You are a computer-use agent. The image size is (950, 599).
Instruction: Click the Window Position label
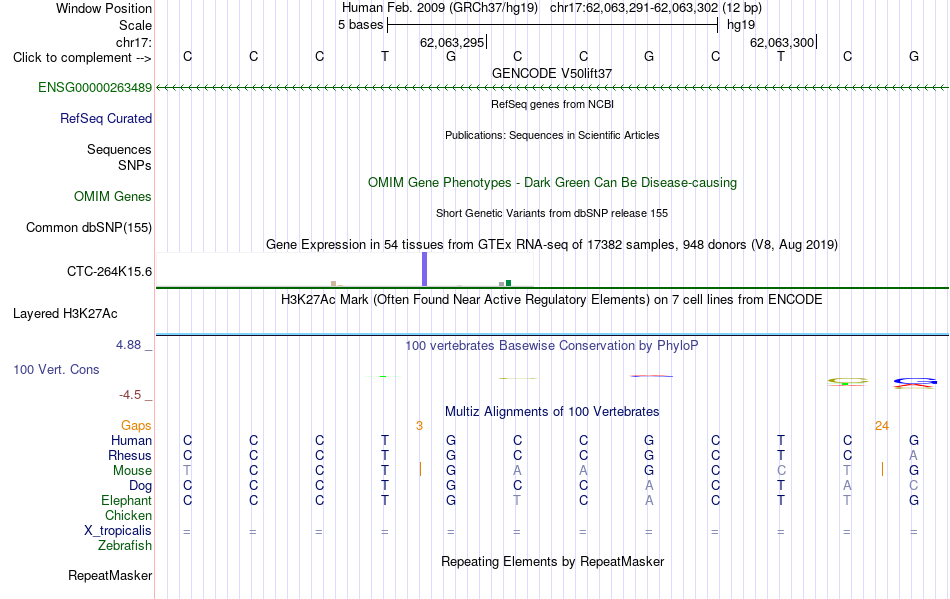tap(104, 8)
